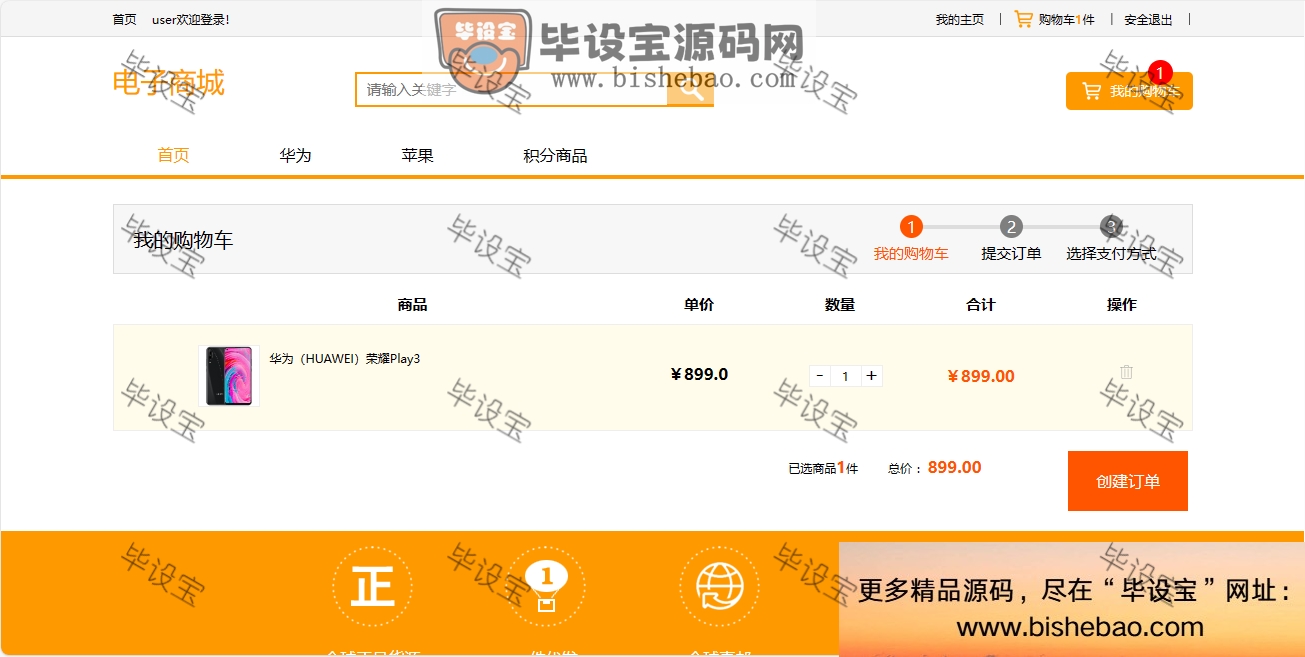The width and height of the screenshot is (1305, 657).
Task: Click the 提交订单 step label
Action: [1011, 254]
